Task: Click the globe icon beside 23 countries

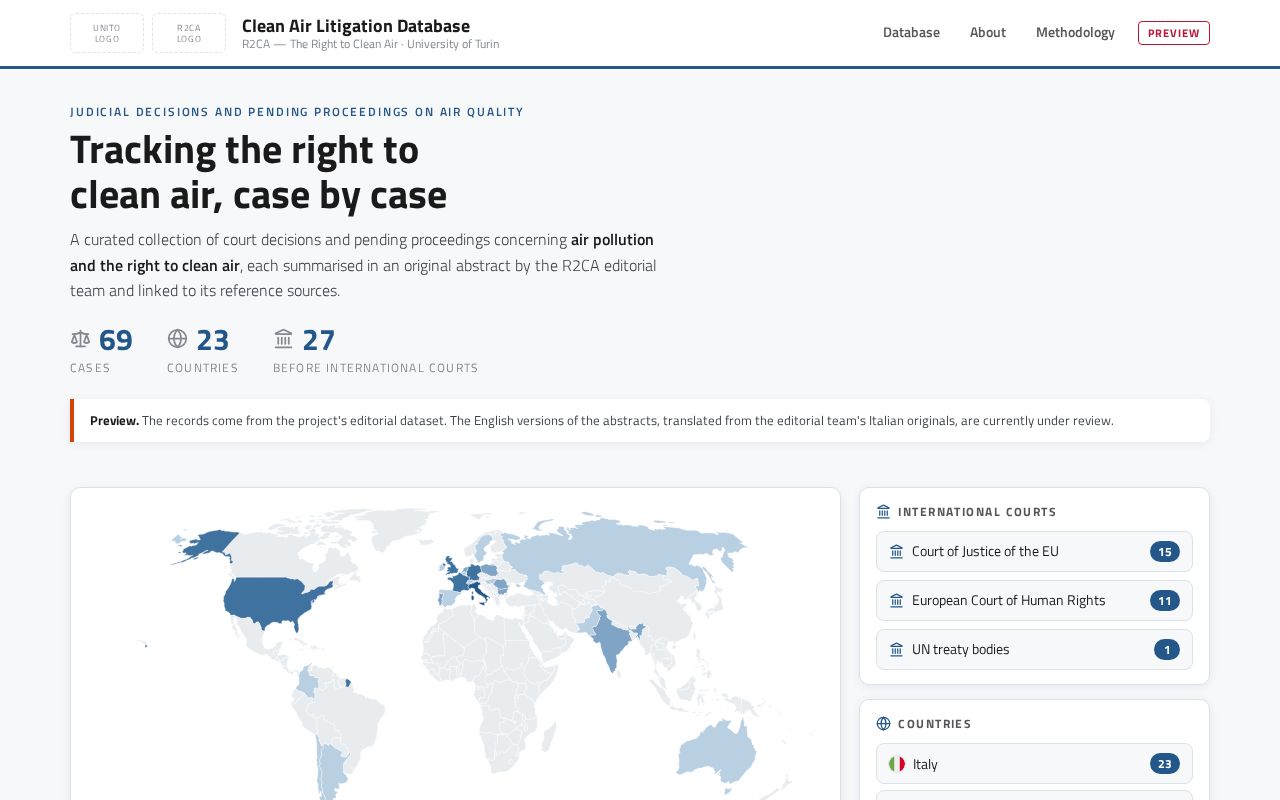Action: [x=178, y=339]
